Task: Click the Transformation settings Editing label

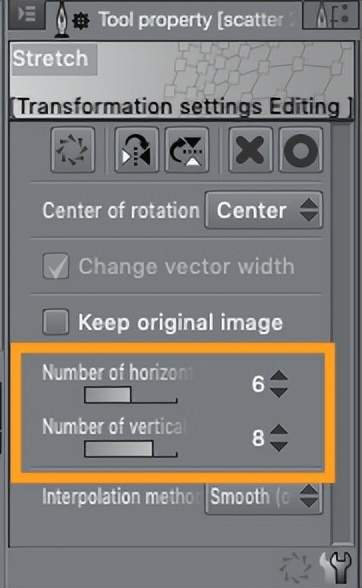Action: click(x=182, y=107)
